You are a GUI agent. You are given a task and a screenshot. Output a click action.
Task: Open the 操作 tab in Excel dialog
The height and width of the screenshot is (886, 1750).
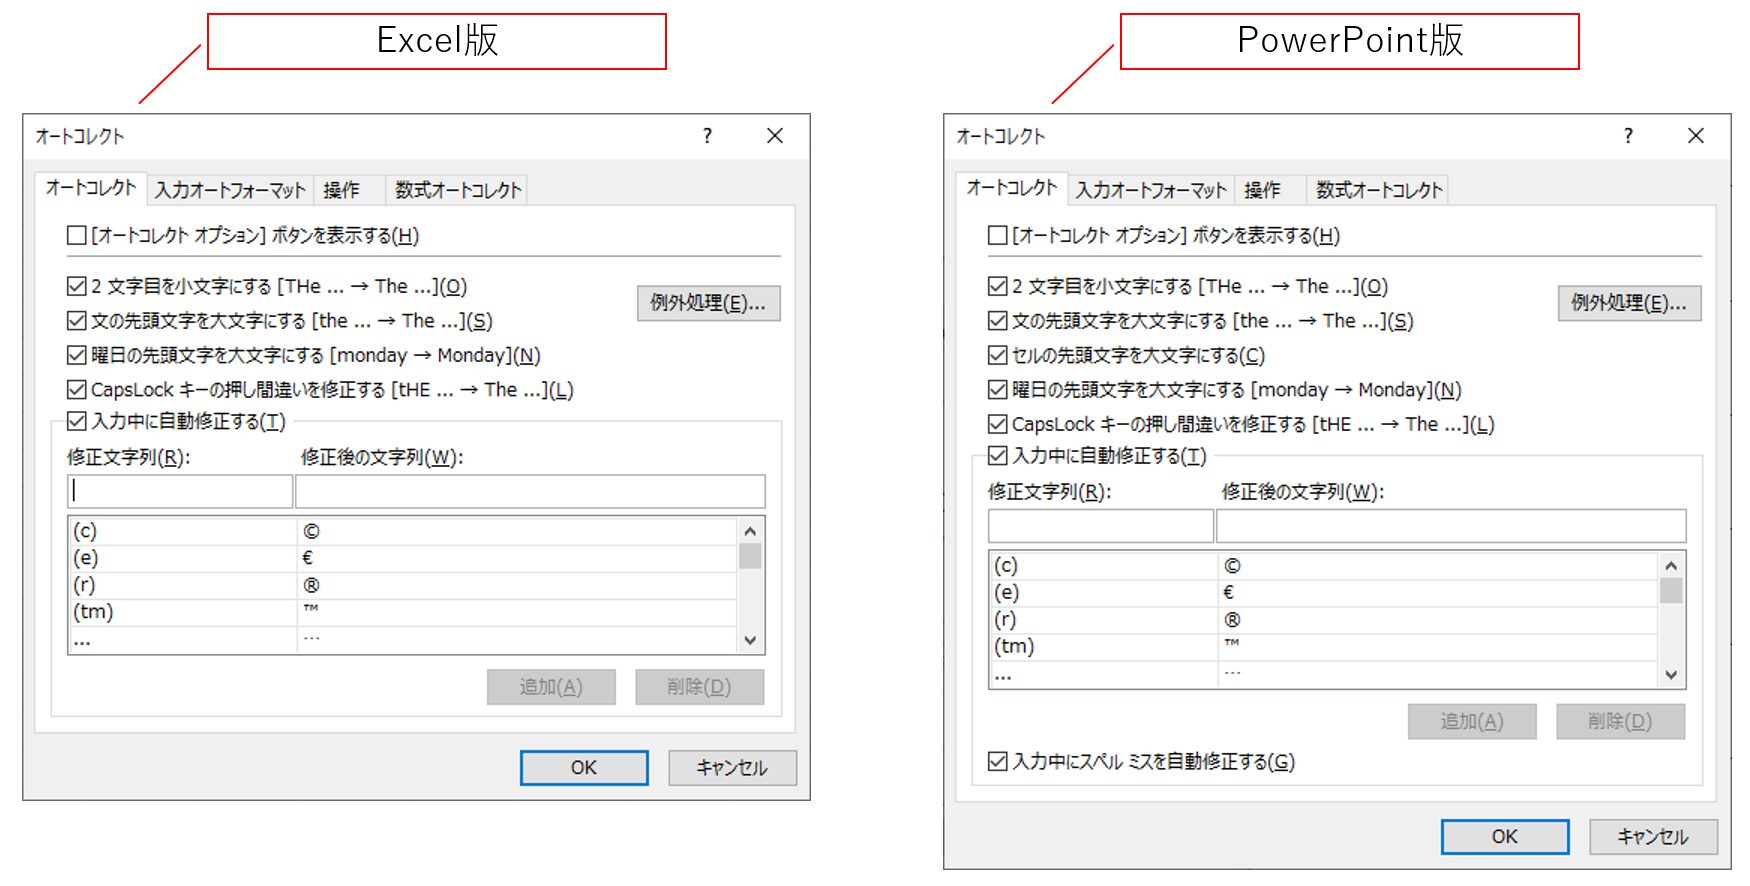342,190
